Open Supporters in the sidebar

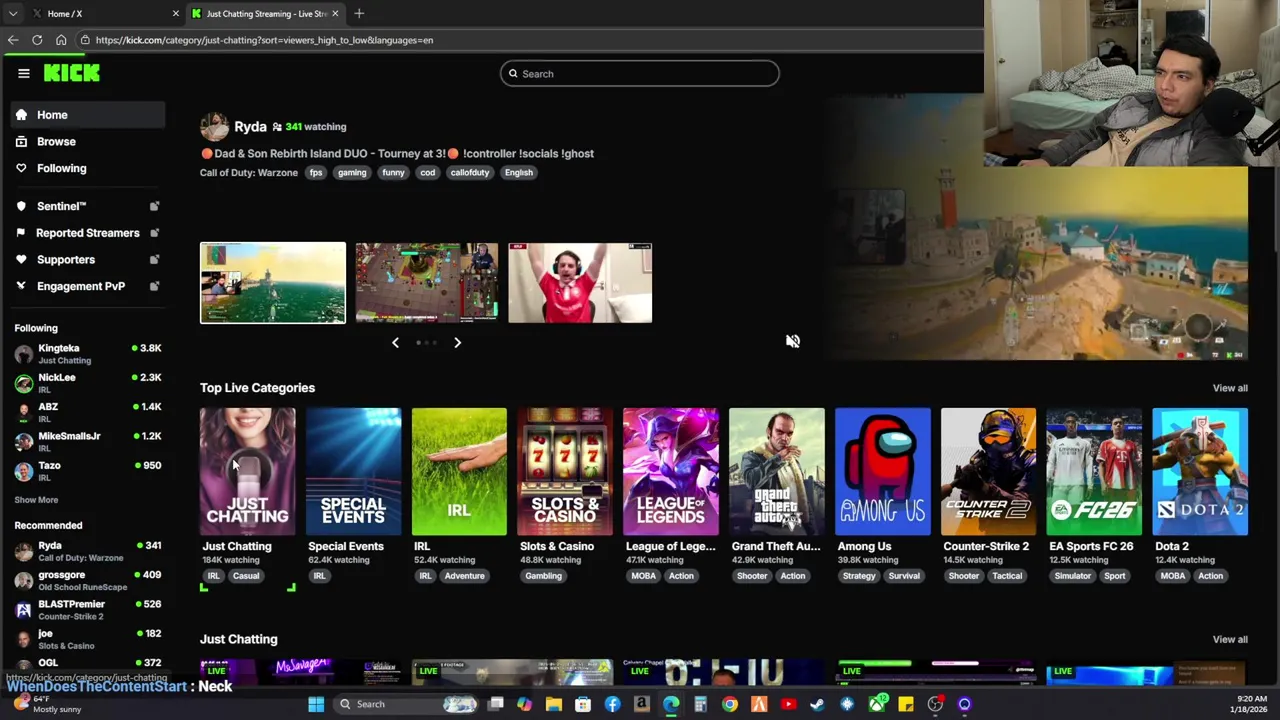click(65, 260)
